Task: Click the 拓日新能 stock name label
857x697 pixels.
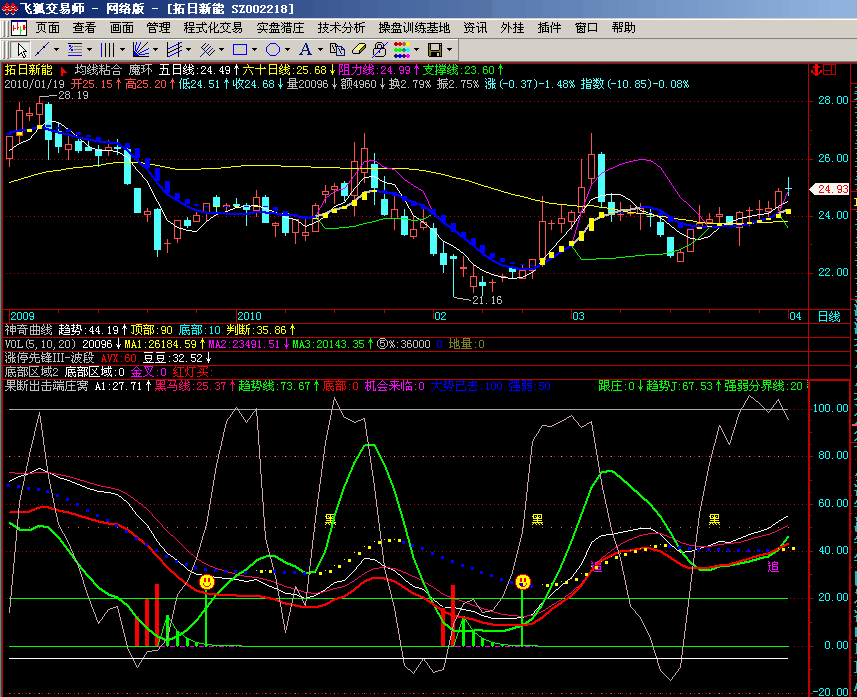Action: tap(28, 70)
